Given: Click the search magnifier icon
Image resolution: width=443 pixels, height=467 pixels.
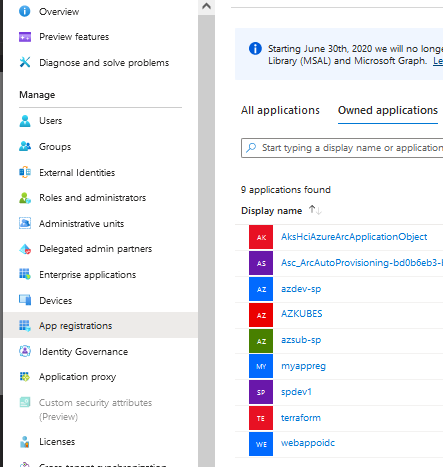Looking at the screenshot, I should tap(251, 147).
